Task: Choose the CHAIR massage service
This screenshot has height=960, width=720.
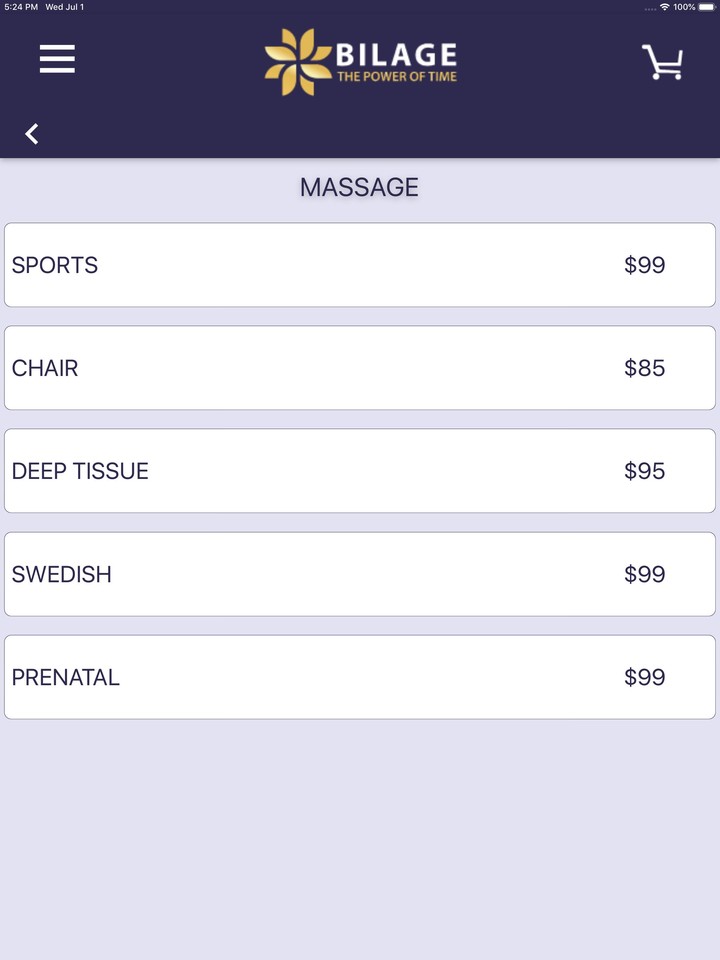Action: tap(45, 368)
